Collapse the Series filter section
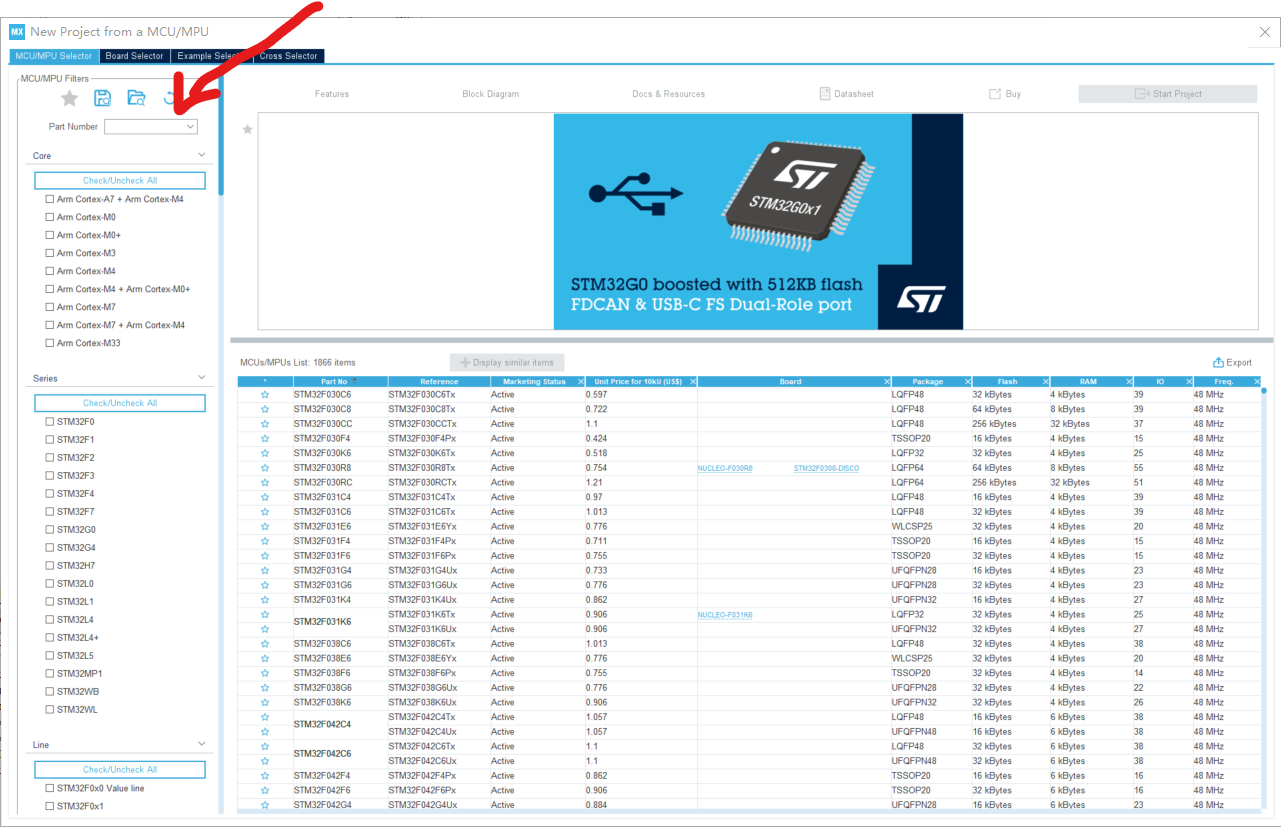1281x827 pixels. click(202, 378)
